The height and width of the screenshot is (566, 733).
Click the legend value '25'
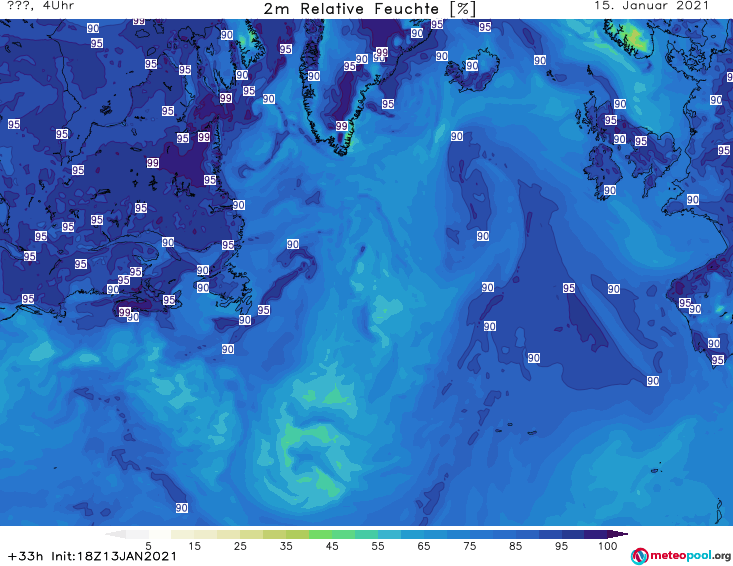click(x=240, y=545)
